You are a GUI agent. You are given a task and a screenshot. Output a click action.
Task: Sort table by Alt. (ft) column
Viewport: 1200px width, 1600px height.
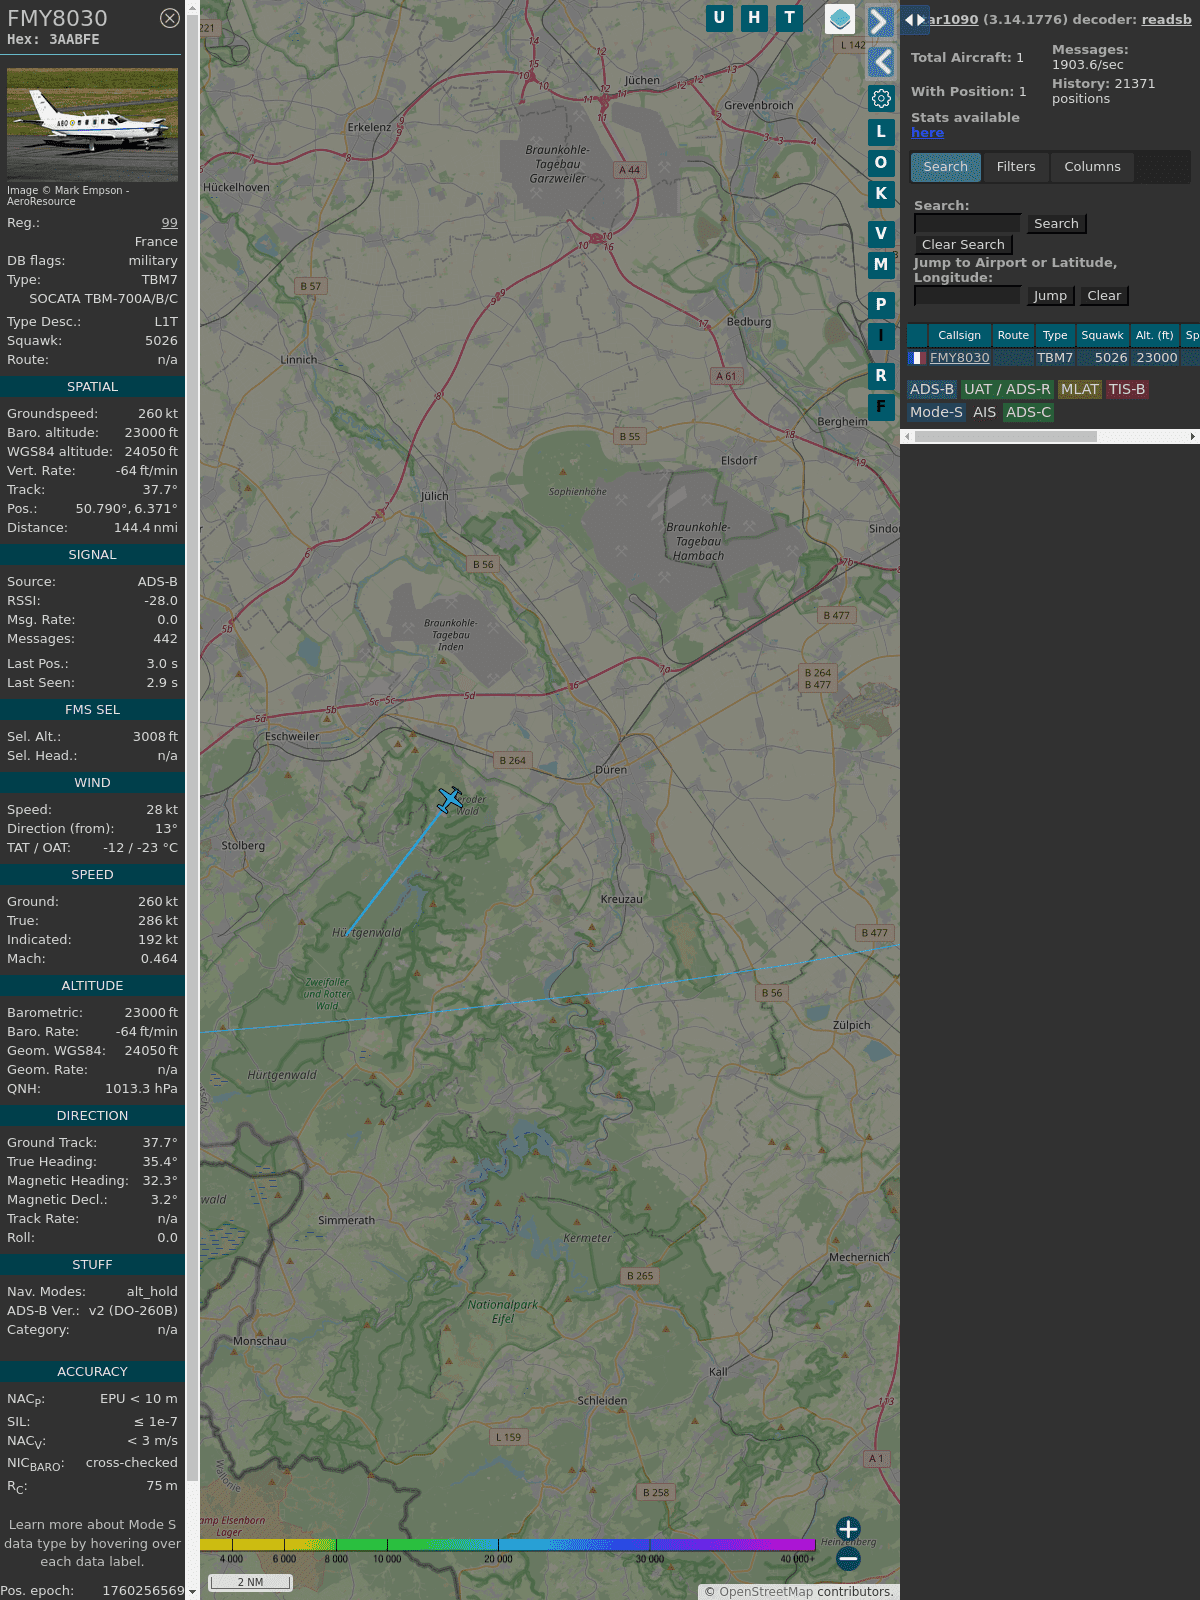pos(1154,336)
